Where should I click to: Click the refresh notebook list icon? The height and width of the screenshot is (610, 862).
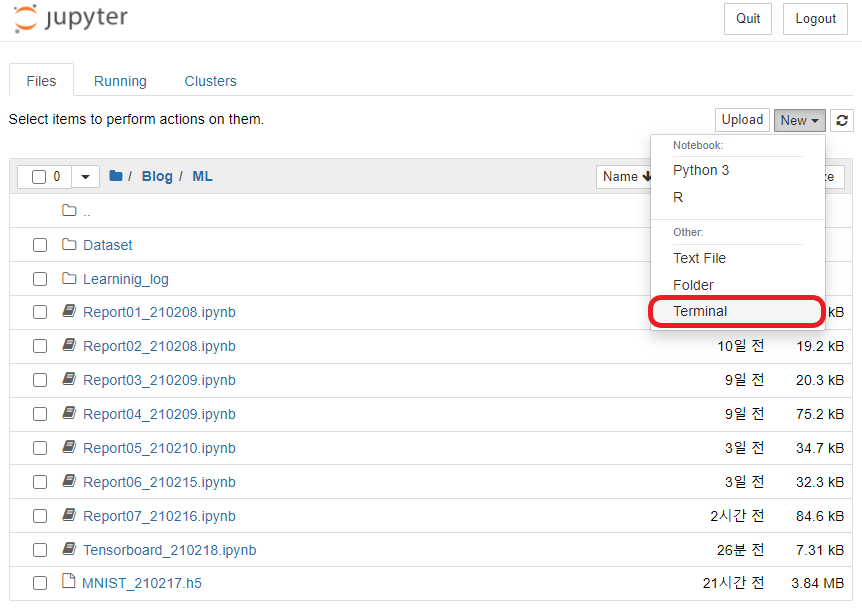coord(842,120)
